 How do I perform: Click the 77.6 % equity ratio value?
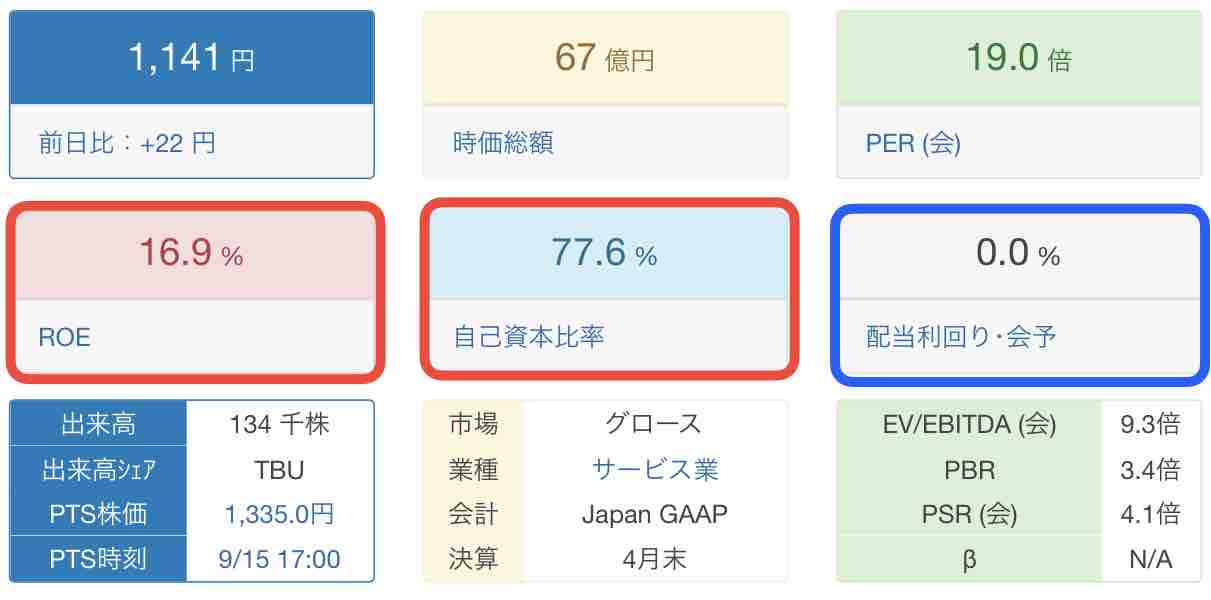point(605,253)
